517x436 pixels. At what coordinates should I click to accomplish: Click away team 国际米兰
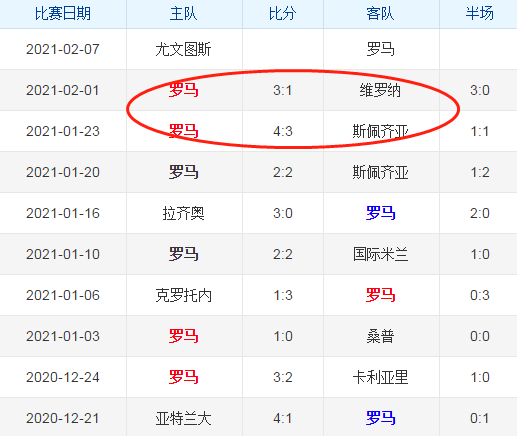381,254
